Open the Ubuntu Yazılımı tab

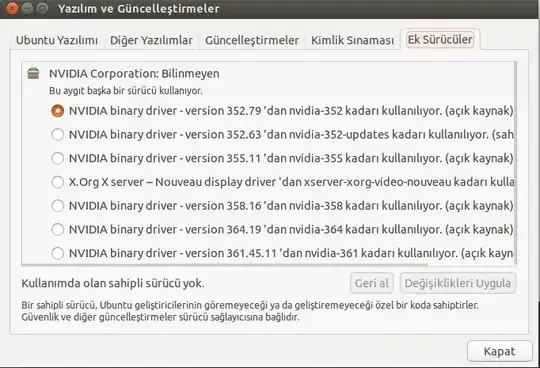(57, 40)
